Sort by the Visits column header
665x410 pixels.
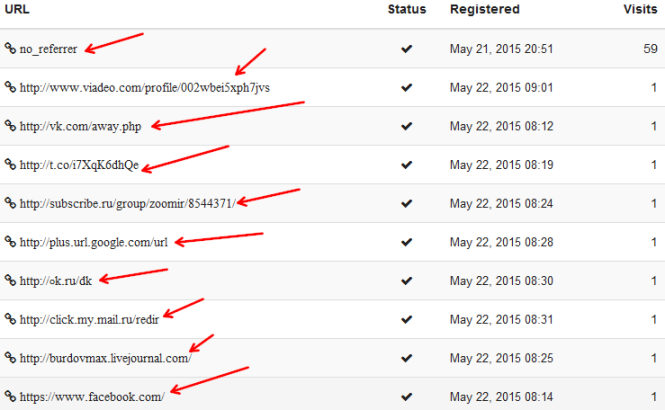click(x=640, y=9)
